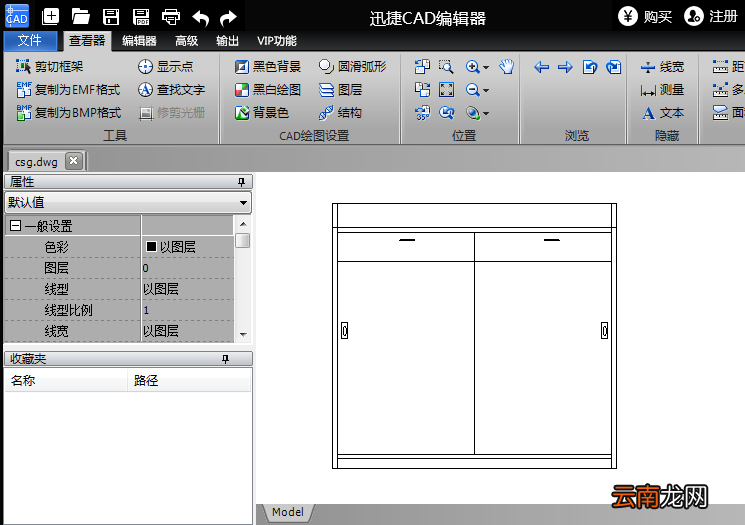This screenshot has width=745, height=525.
Task: Click the second-row left icon in 位置 group
Action: coord(422,89)
